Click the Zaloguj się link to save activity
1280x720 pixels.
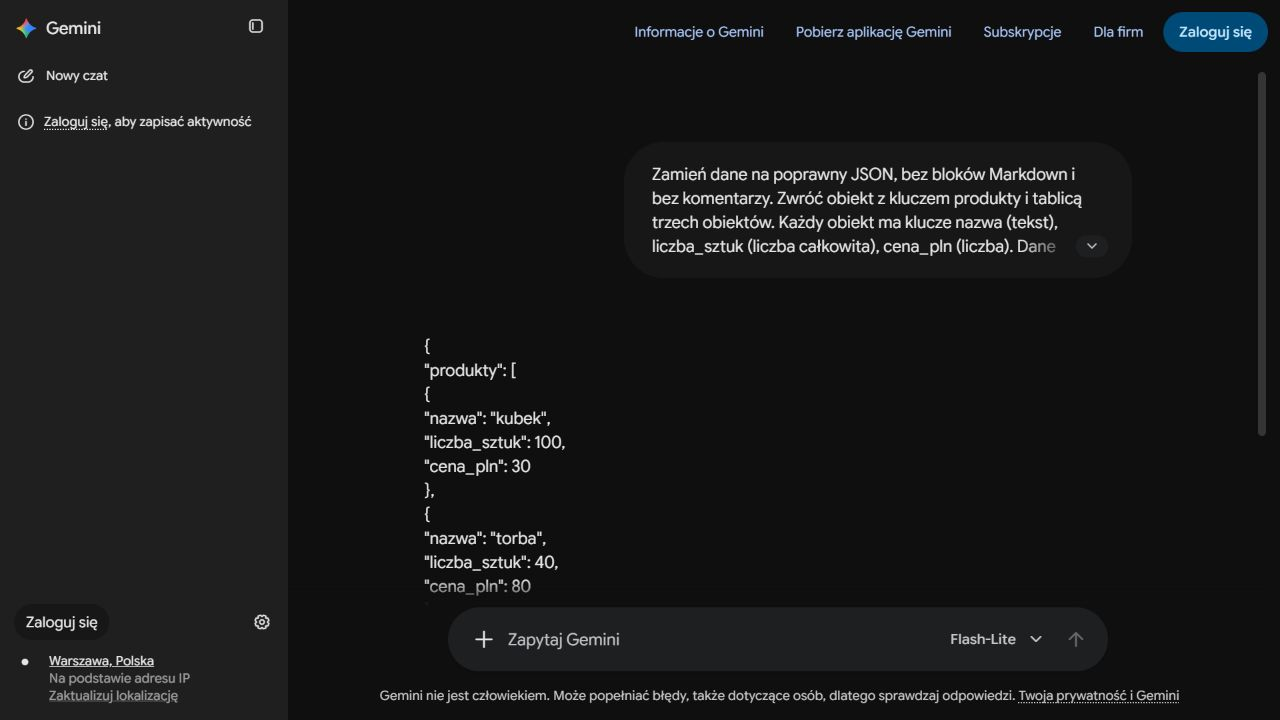coord(76,122)
